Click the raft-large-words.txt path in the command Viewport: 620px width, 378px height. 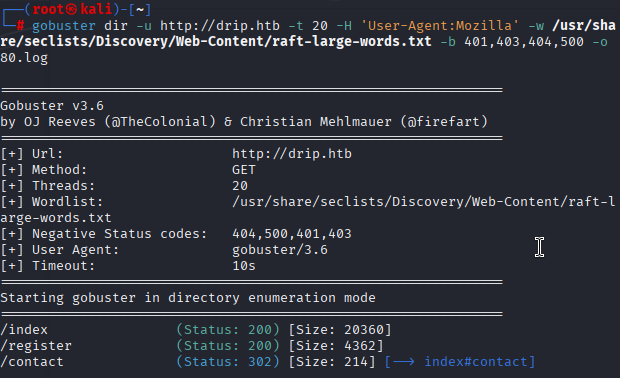tap(308, 34)
